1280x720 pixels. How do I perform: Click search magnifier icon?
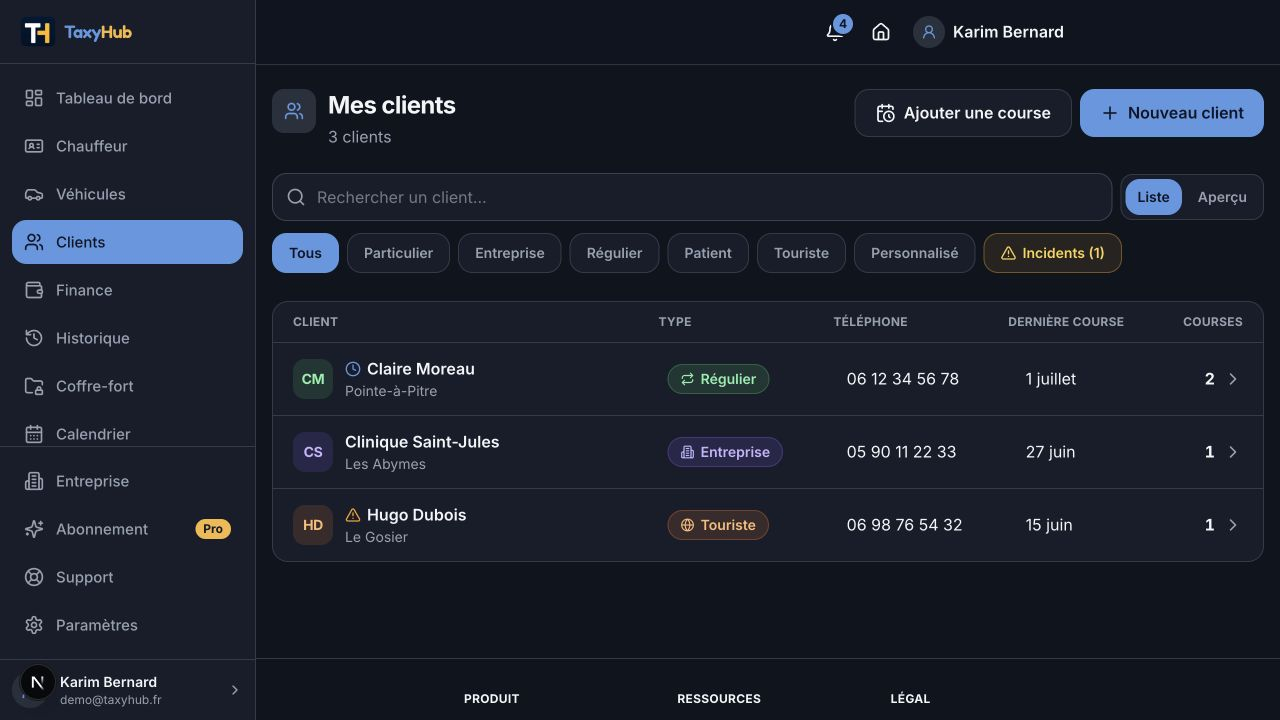point(296,197)
